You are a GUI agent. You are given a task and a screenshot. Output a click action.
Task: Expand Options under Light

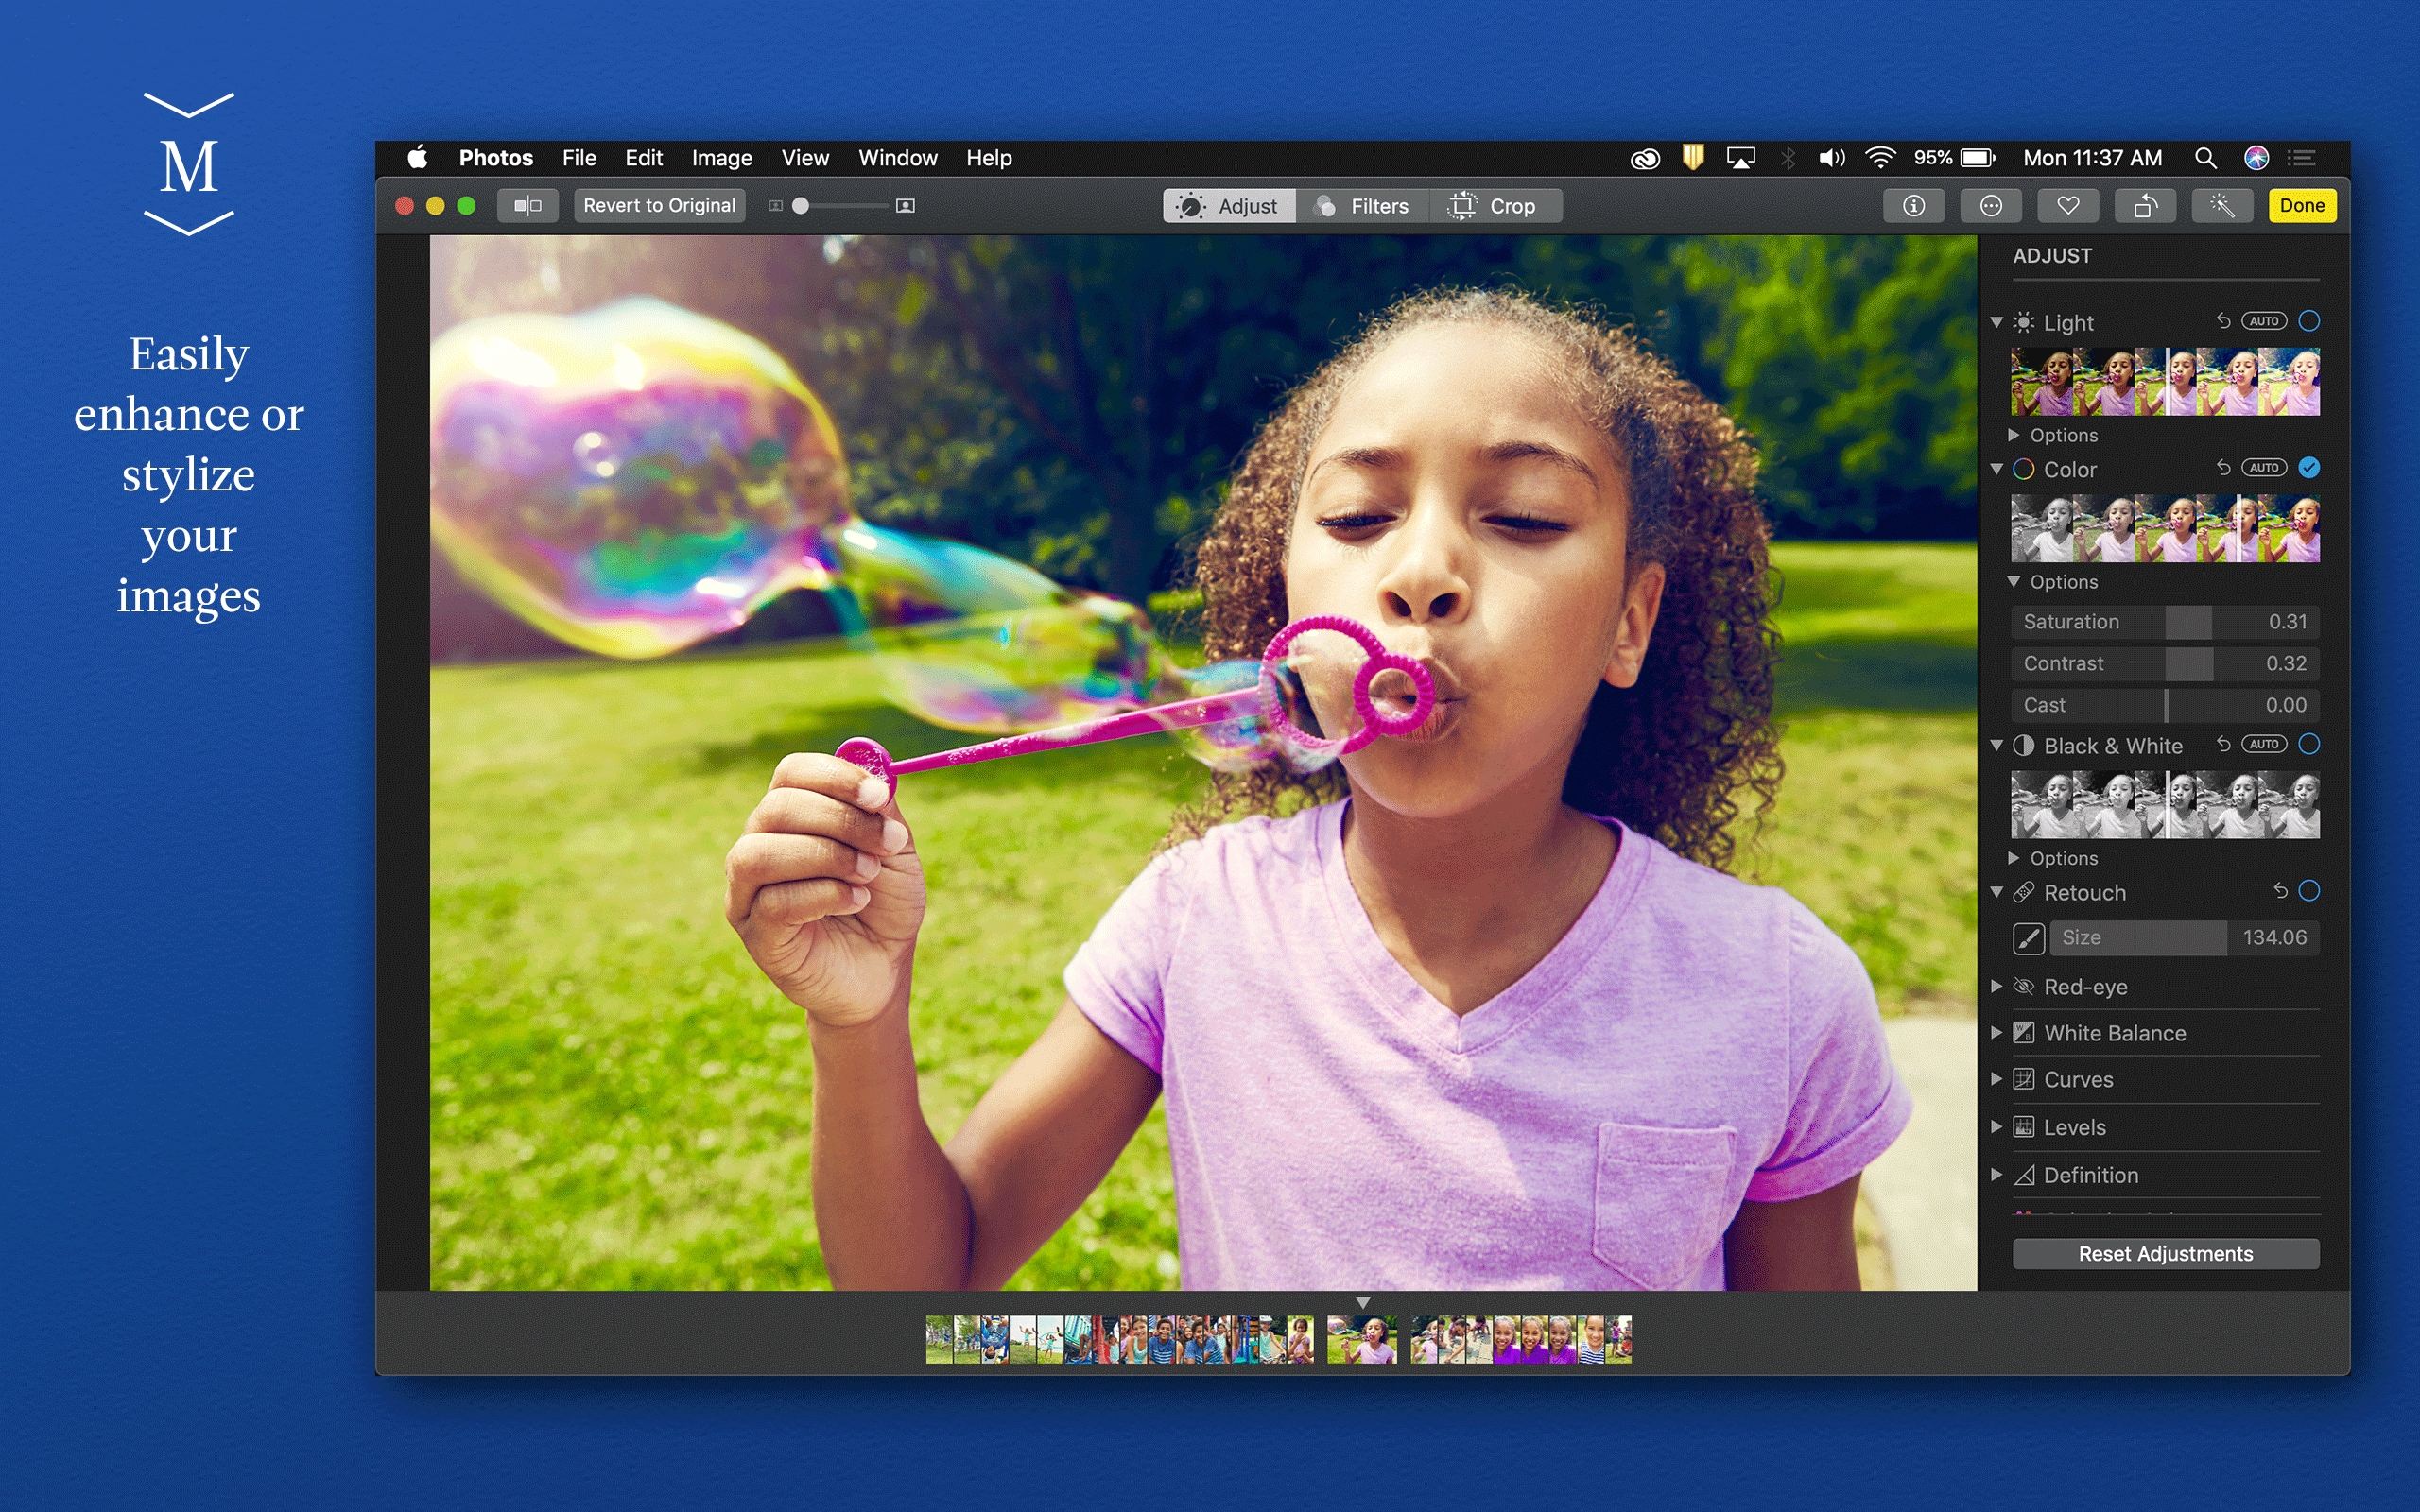click(2014, 435)
